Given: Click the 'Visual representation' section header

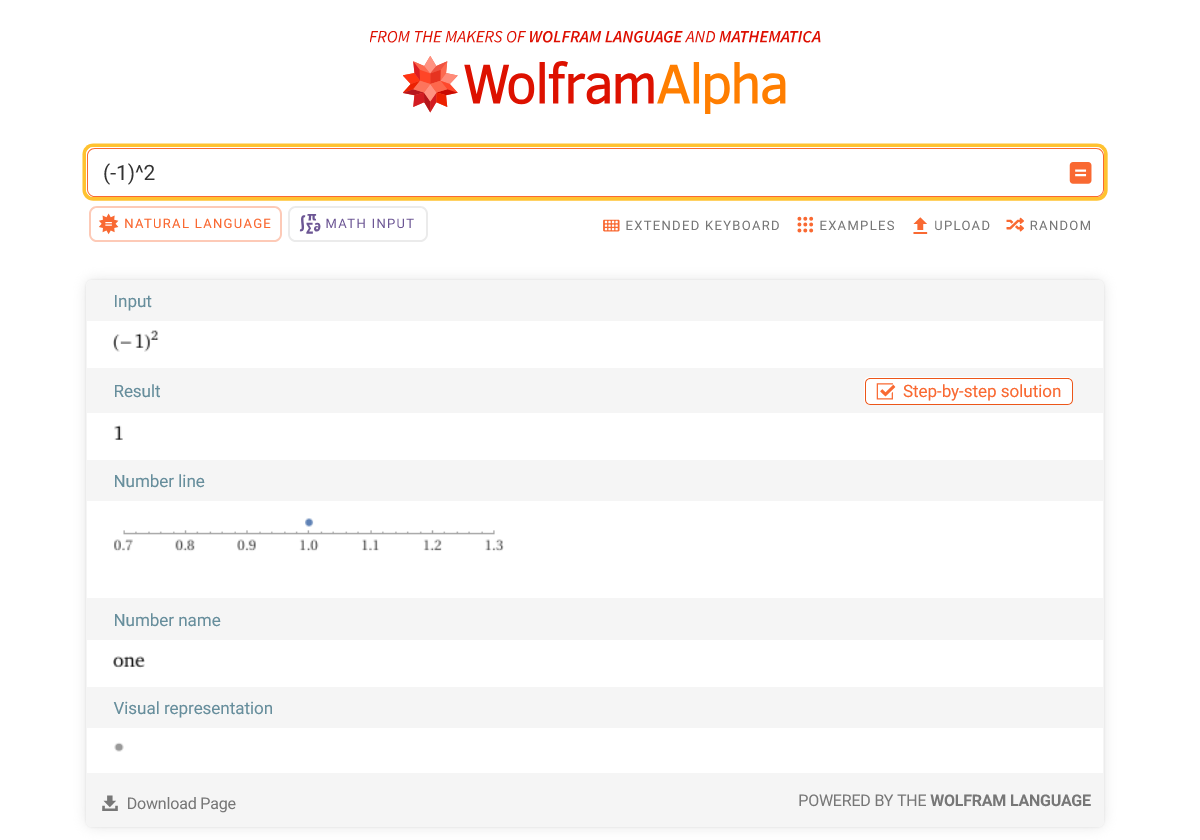Looking at the screenshot, I should (193, 708).
